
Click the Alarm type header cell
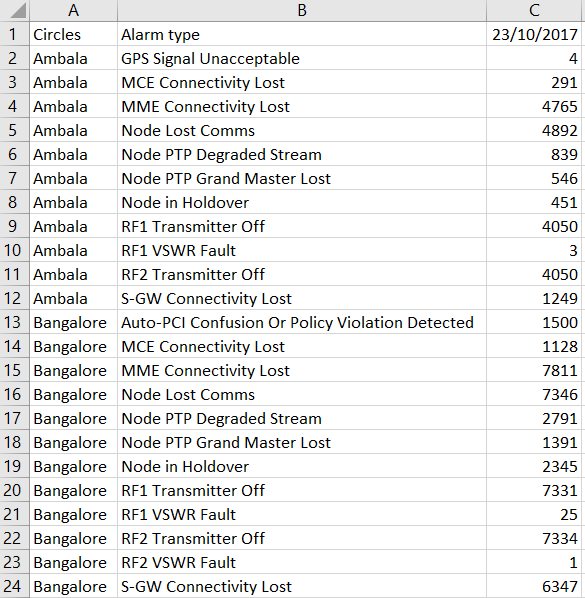click(x=302, y=34)
